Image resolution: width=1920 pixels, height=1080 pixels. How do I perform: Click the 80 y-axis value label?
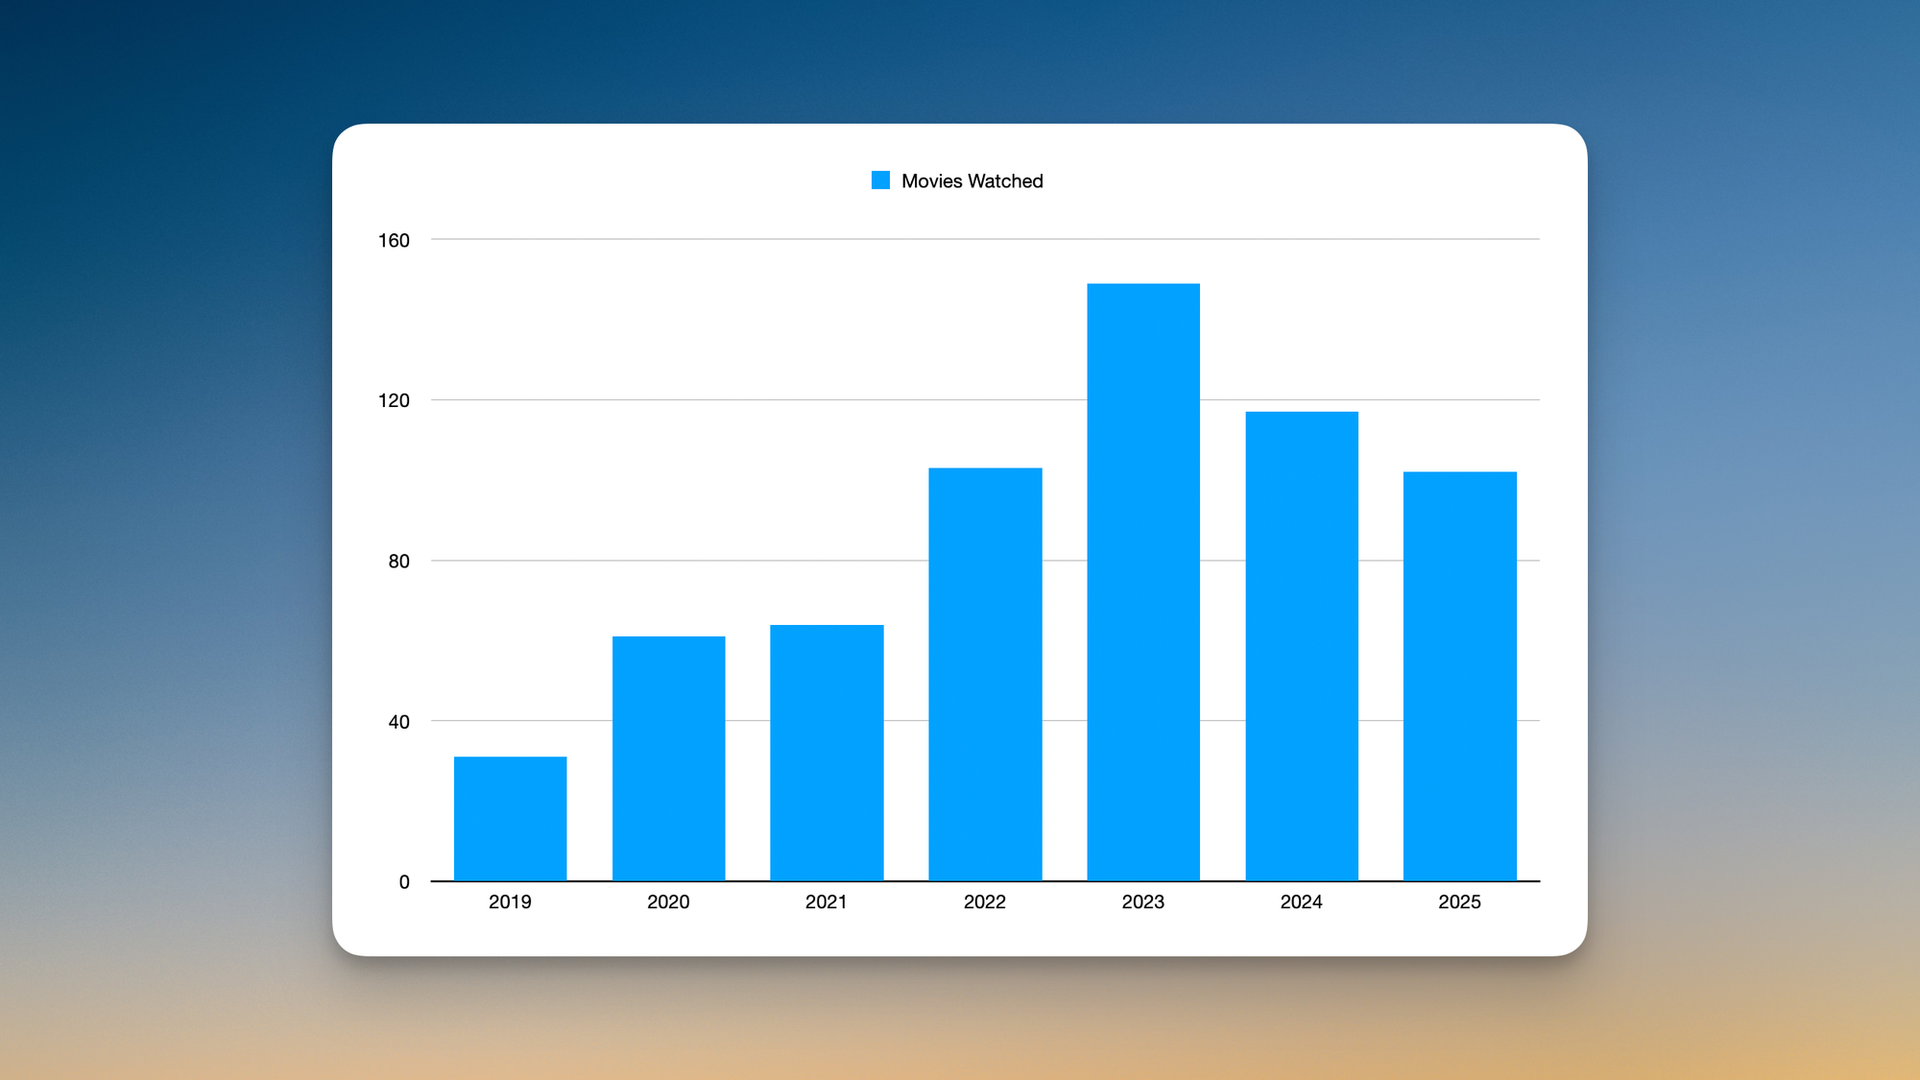(399, 561)
